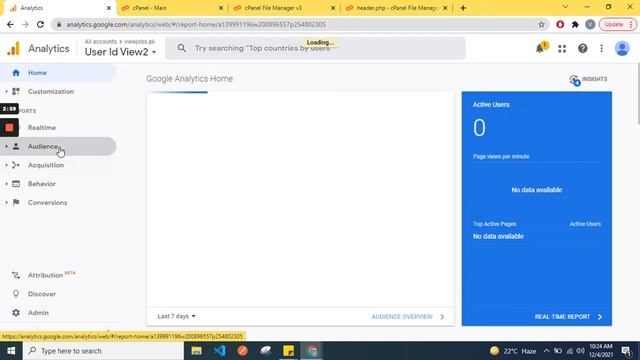Image resolution: width=640 pixels, height=360 pixels.
Task: Switch to the cPanel File Manager v3 tab
Action: click(283, 8)
